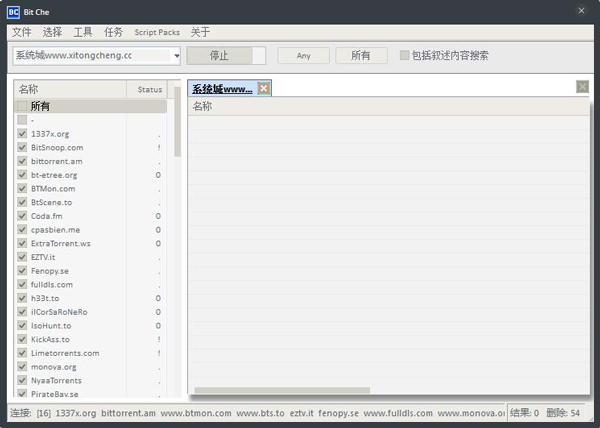Uncheck the bittorrent.am checkbox
This screenshot has width=600, height=428.
click(22, 161)
